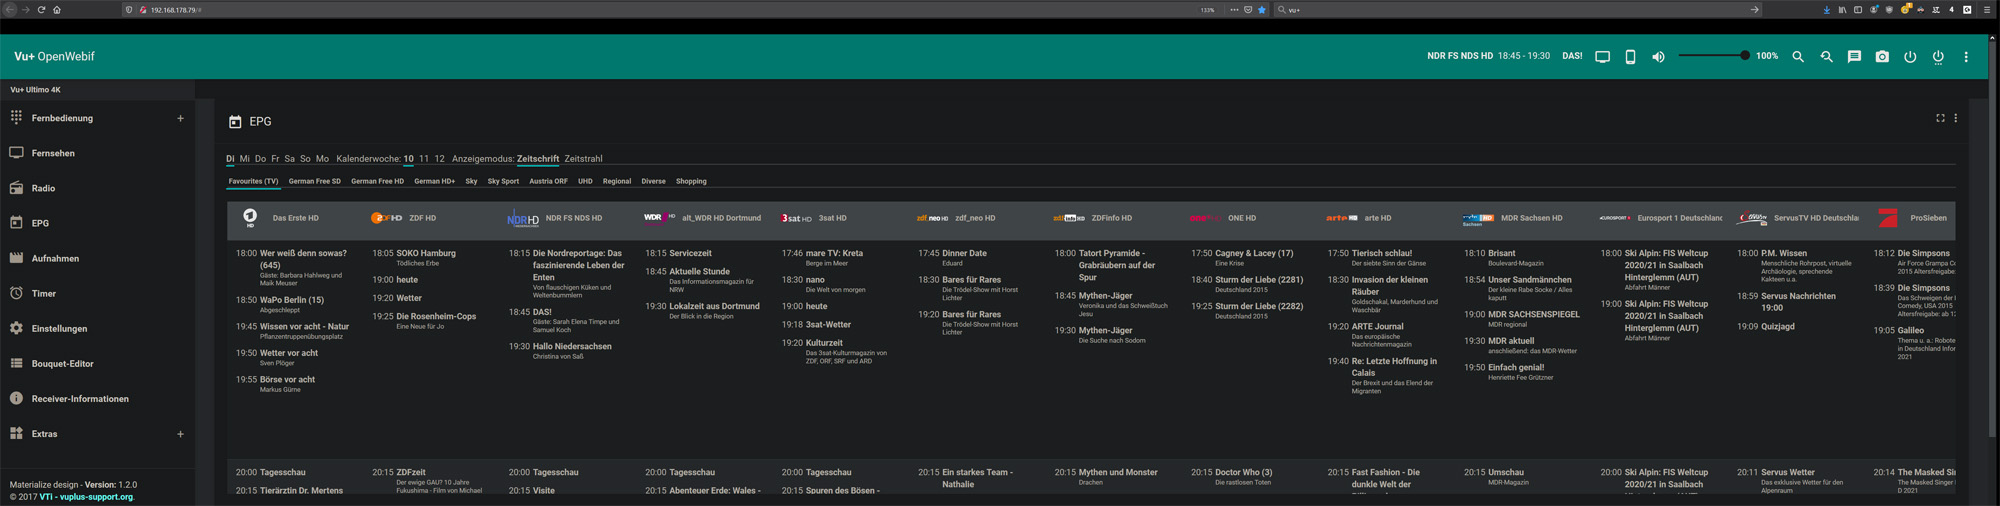Open Brisant 18:10 programme
This screenshot has height=506, width=2000.
(x=1501, y=253)
